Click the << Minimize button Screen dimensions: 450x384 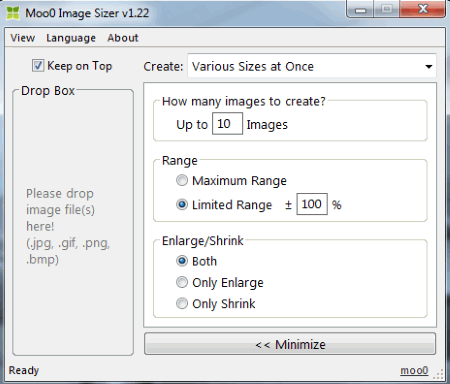click(x=290, y=344)
